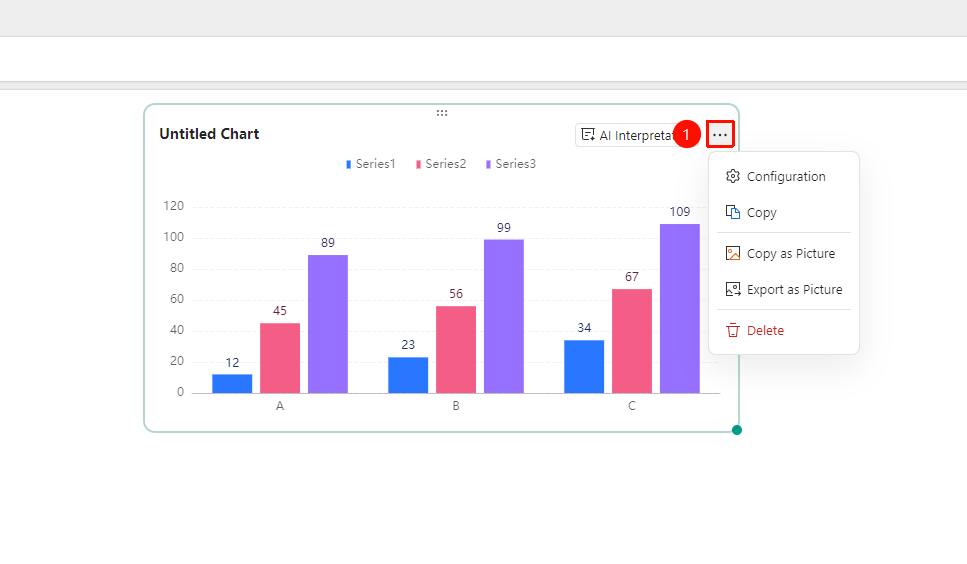Open the three-dot more options menu
967x564 pixels.
pyautogui.click(x=720, y=134)
